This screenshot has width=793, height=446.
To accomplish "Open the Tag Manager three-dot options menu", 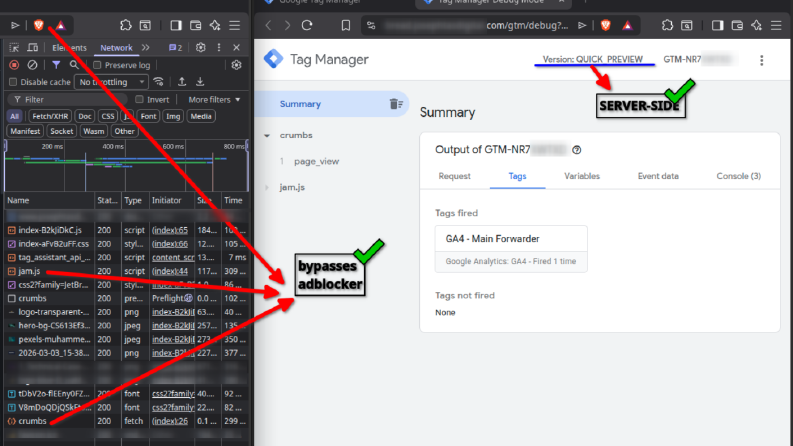I will (x=762, y=60).
